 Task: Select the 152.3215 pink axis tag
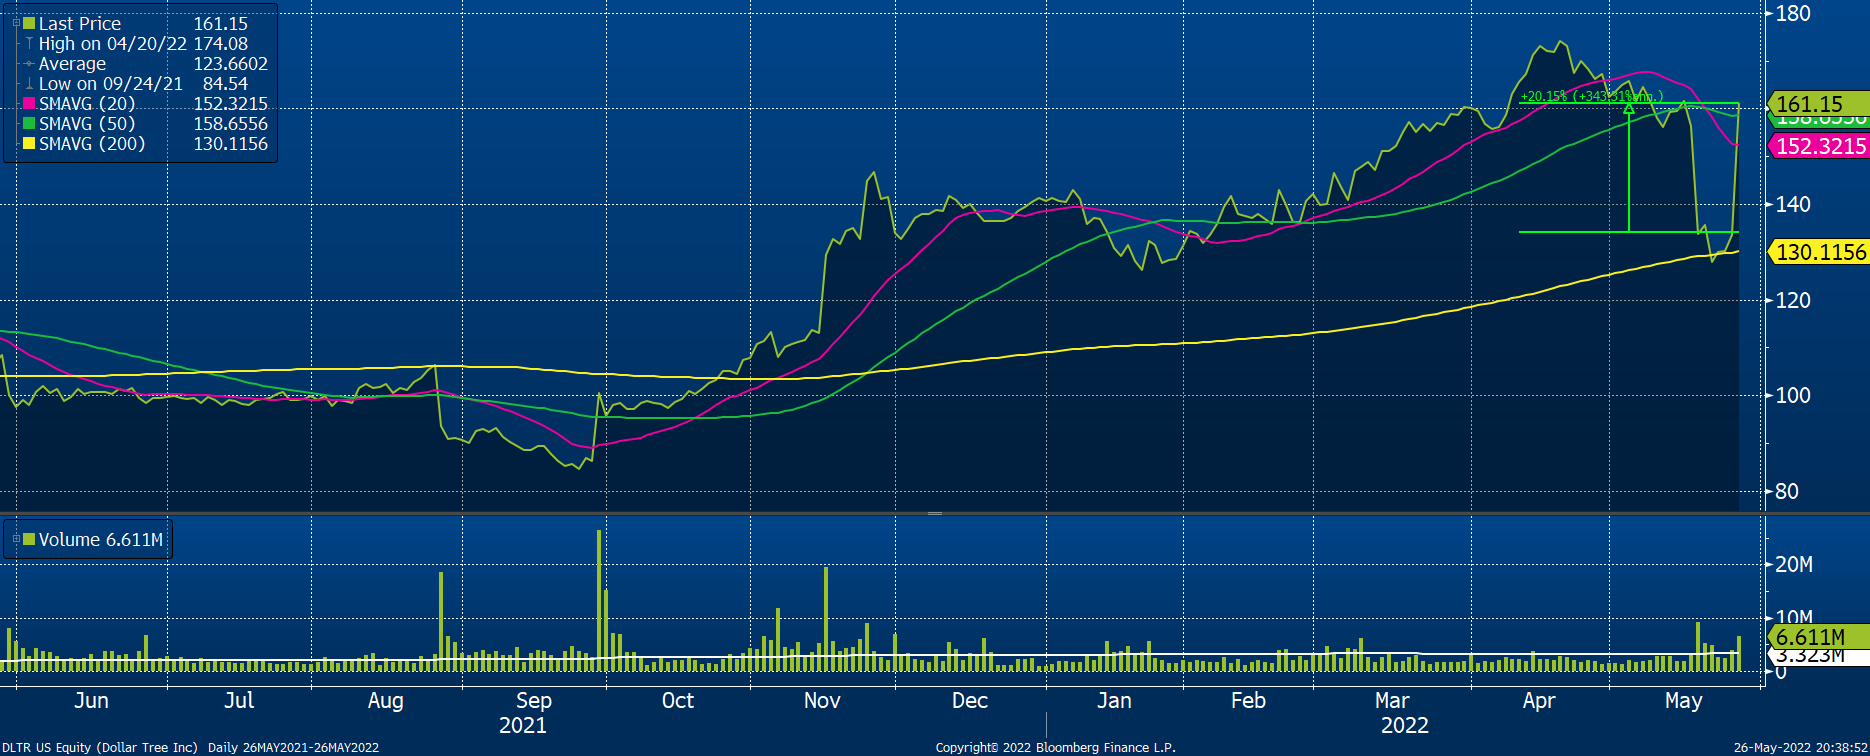click(1819, 146)
